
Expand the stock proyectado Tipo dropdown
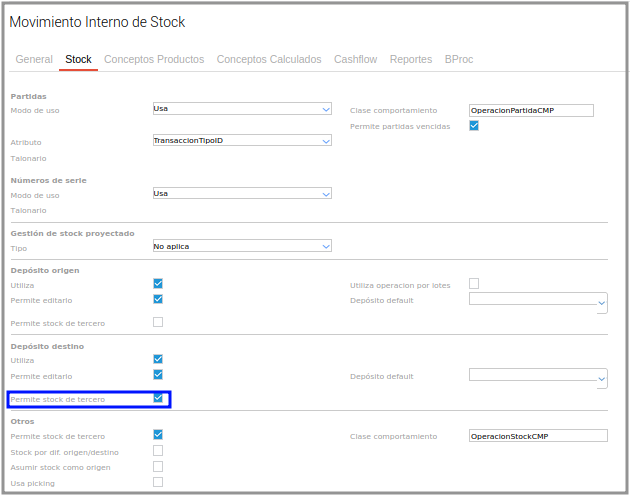241,246
